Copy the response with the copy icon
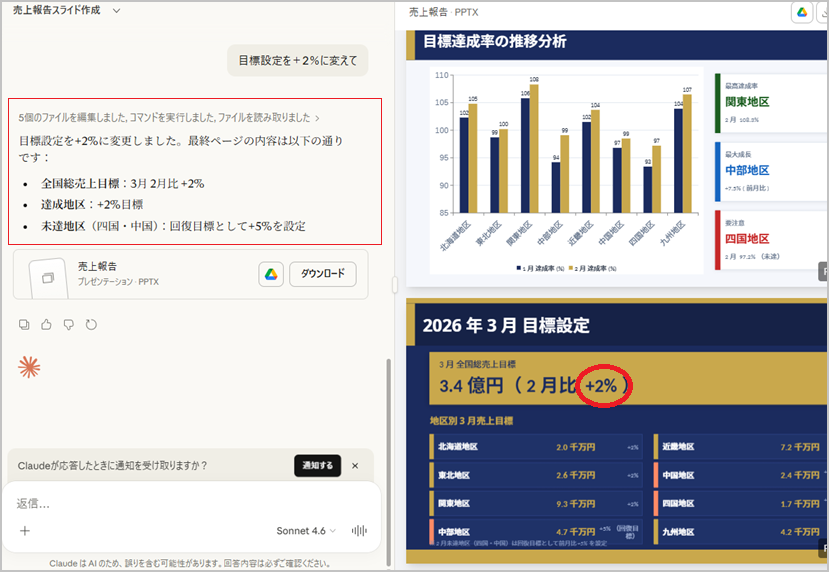Viewport: 829px width, 572px height. [25, 324]
